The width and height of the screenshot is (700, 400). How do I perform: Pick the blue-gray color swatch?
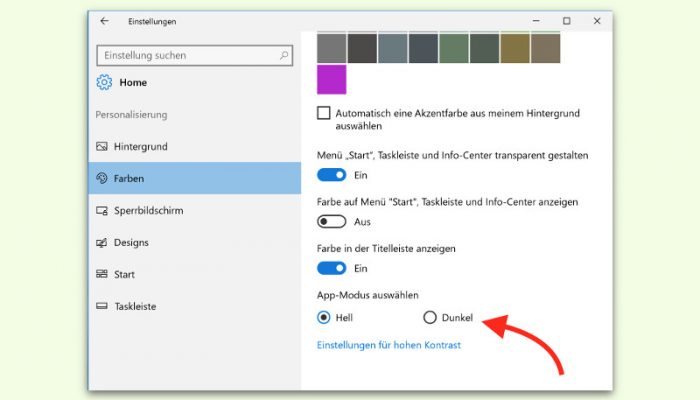393,48
